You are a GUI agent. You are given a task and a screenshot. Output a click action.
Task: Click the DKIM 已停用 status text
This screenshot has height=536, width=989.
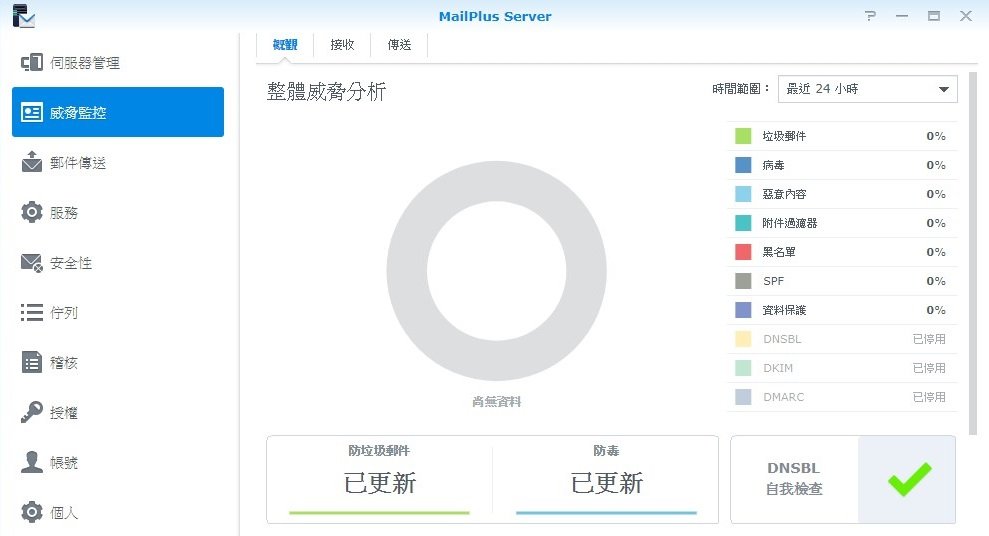929,368
